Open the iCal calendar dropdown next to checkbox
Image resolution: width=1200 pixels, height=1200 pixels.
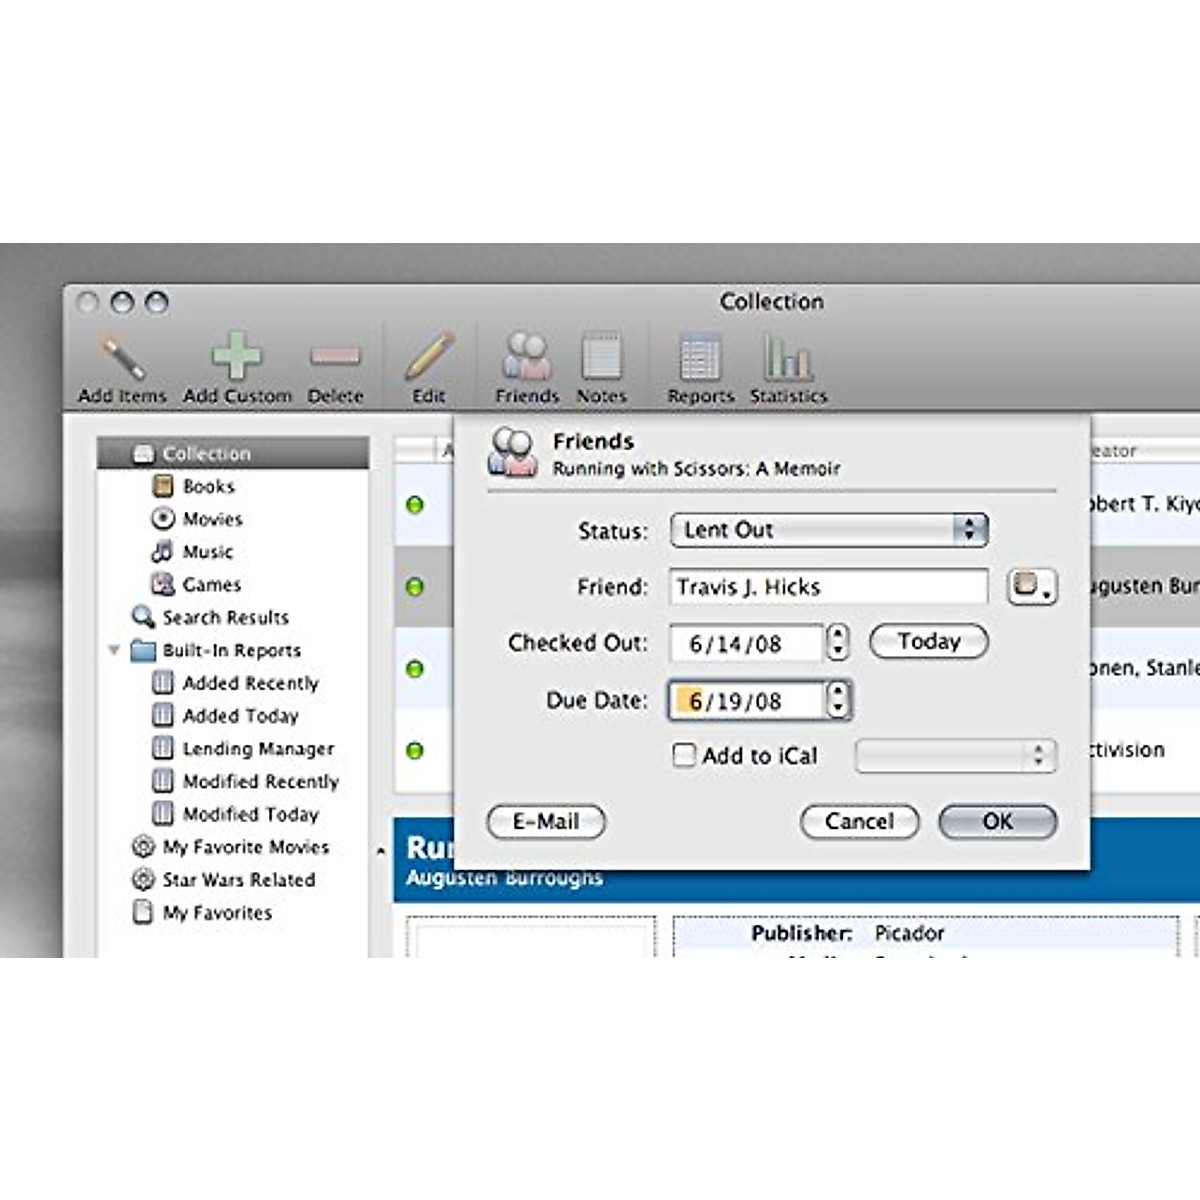[955, 756]
